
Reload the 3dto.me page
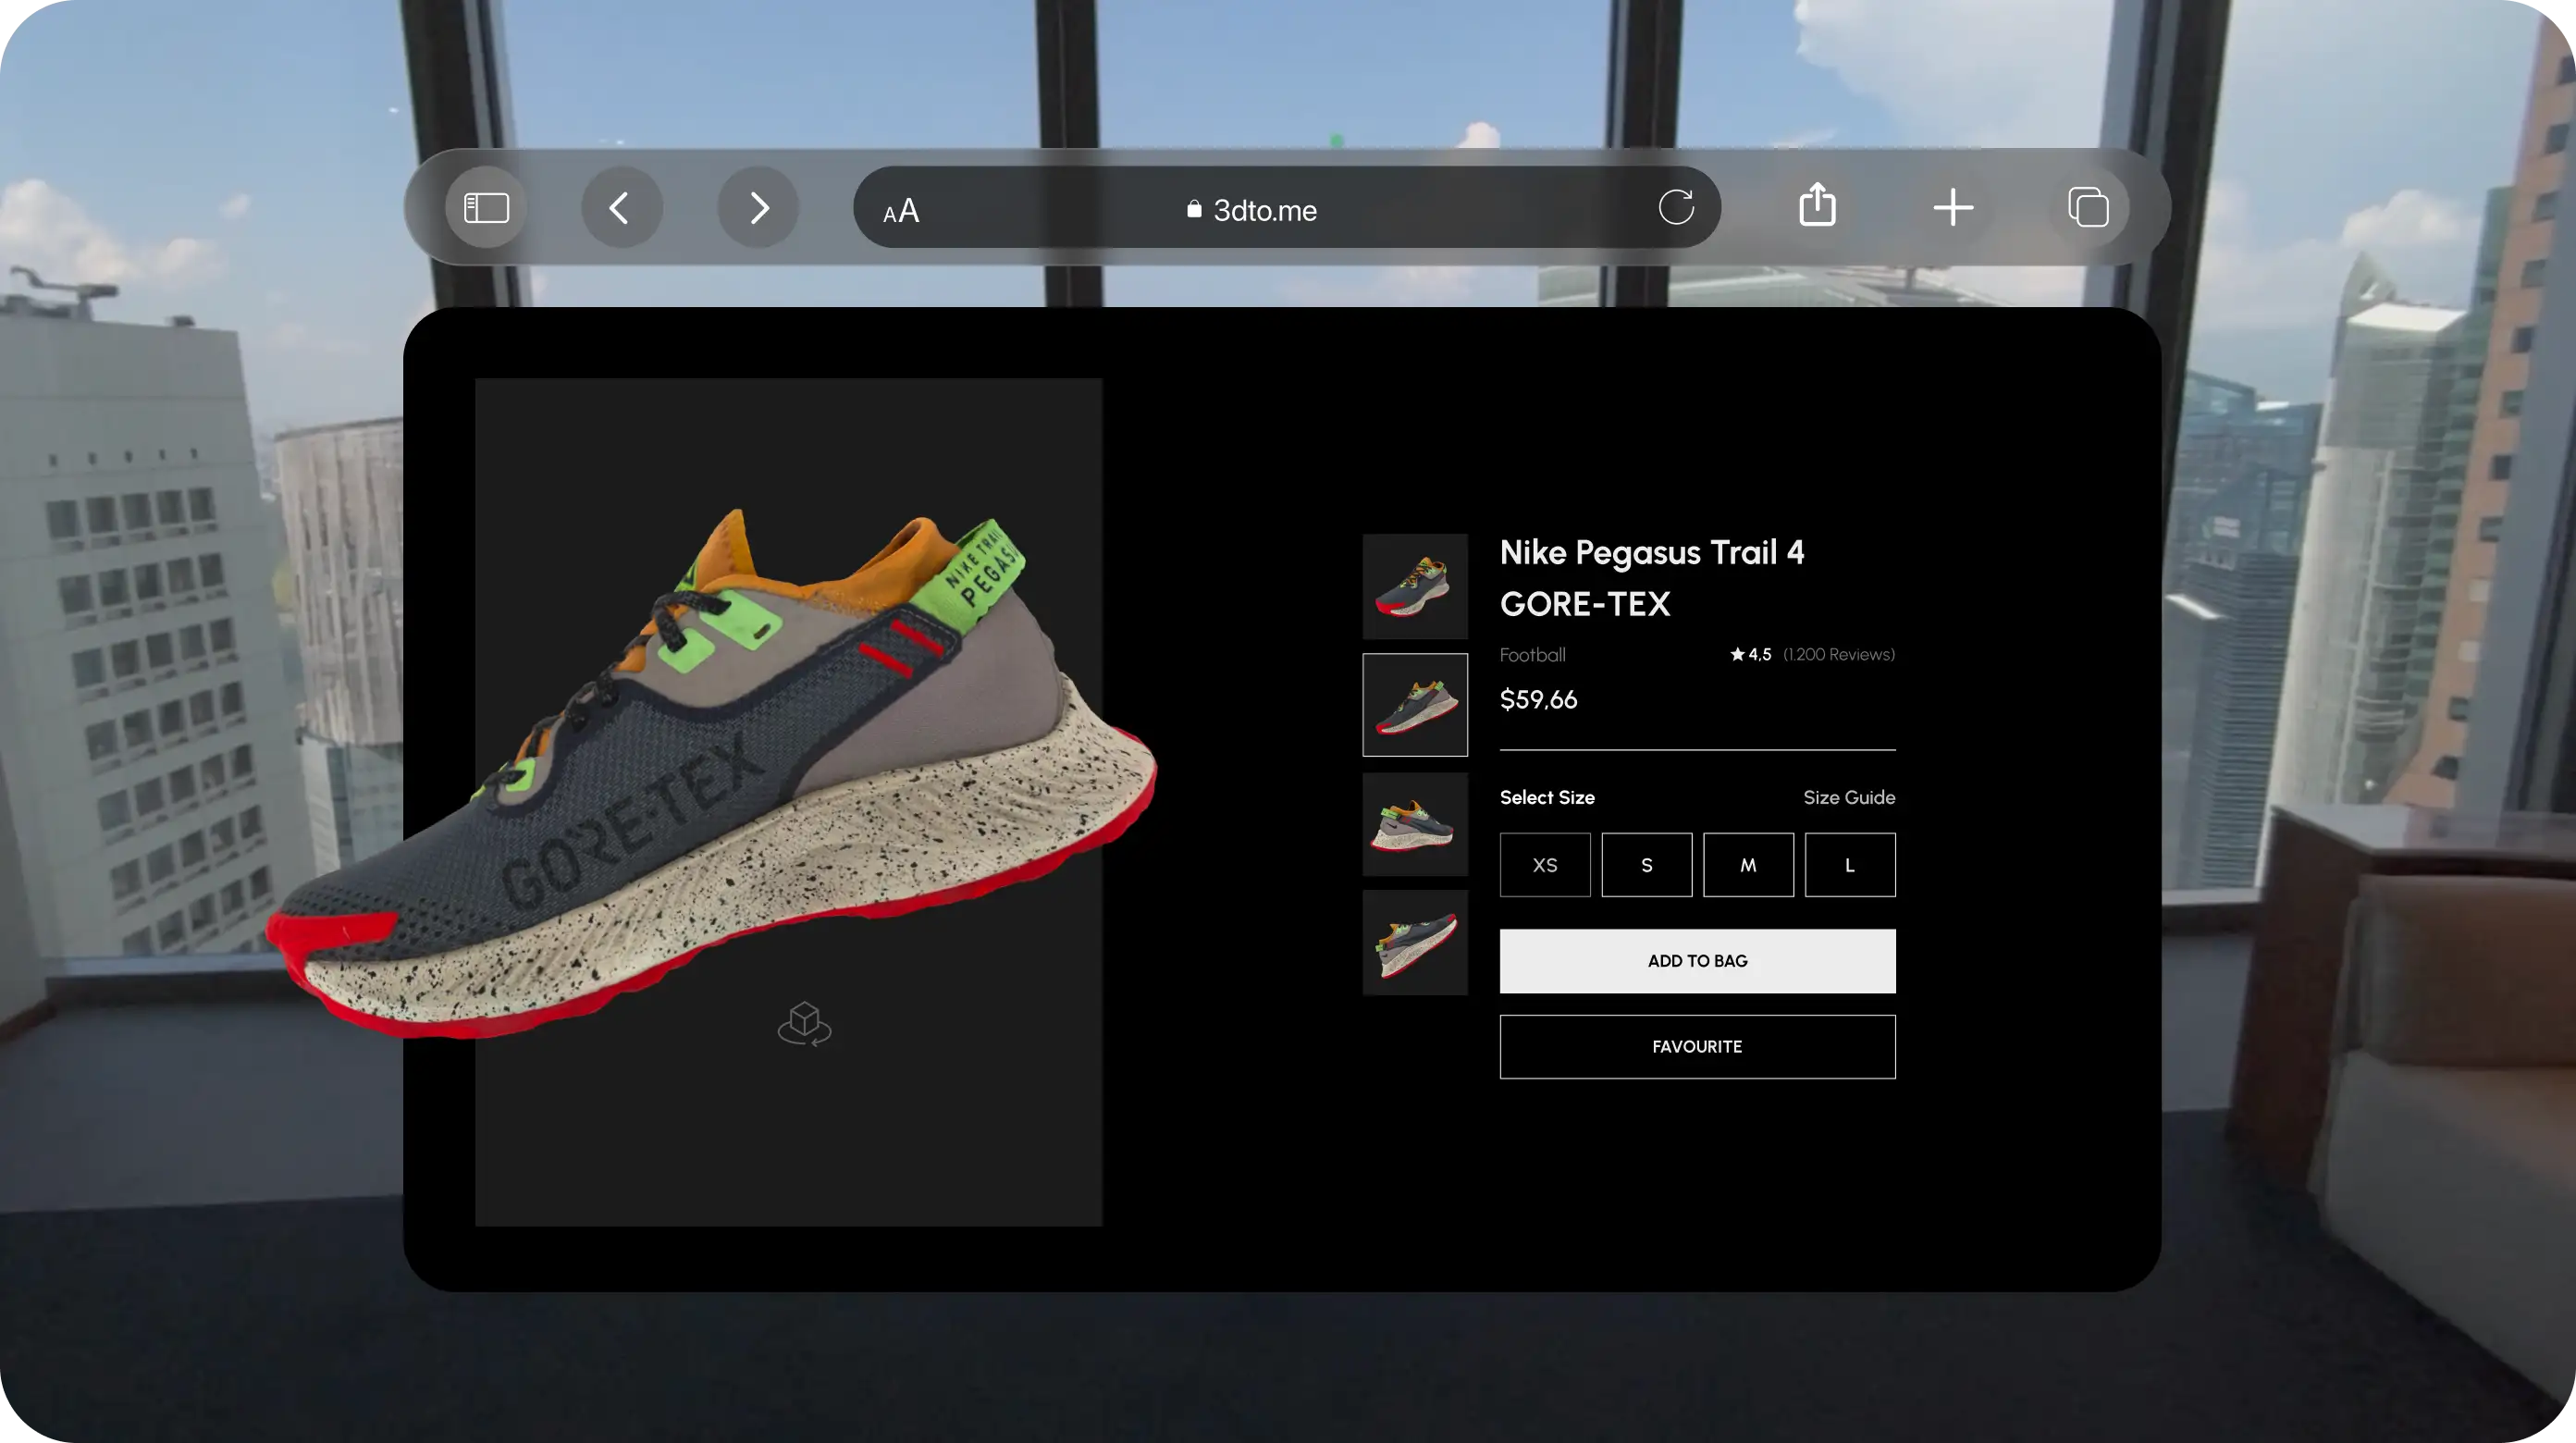click(x=1676, y=208)
